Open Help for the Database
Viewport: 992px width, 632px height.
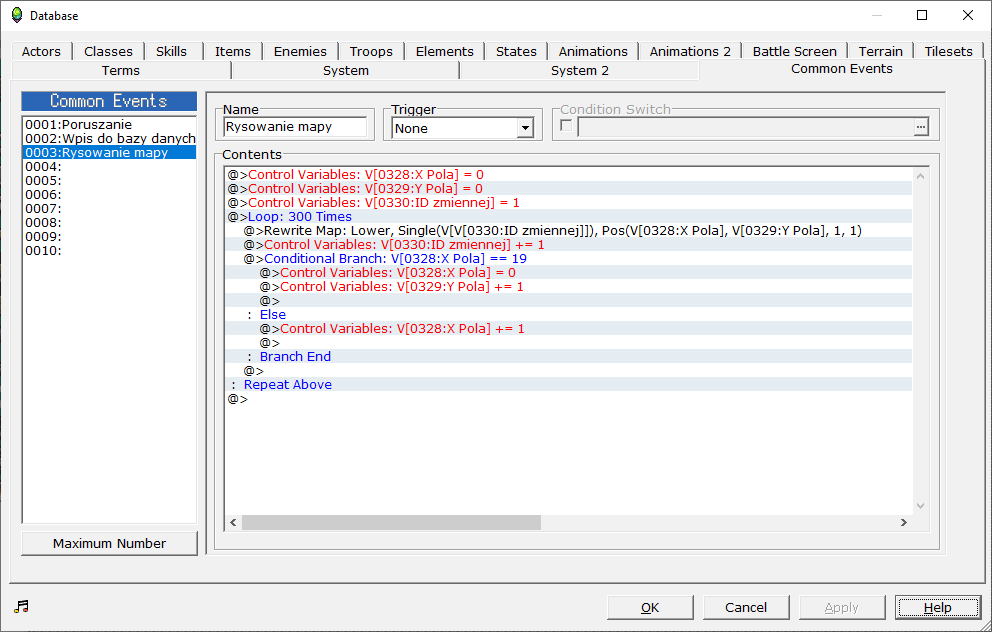click(x=938, y=607)
